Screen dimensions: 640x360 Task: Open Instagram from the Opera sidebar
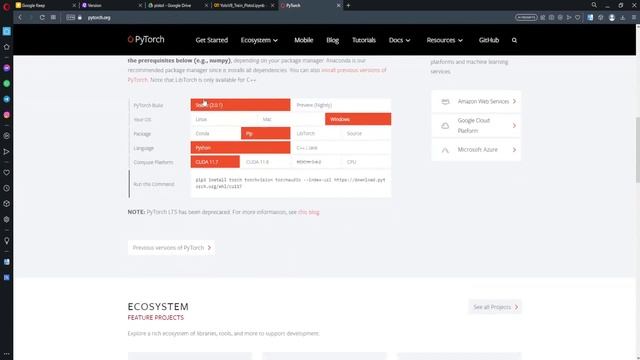pos(7,115)
